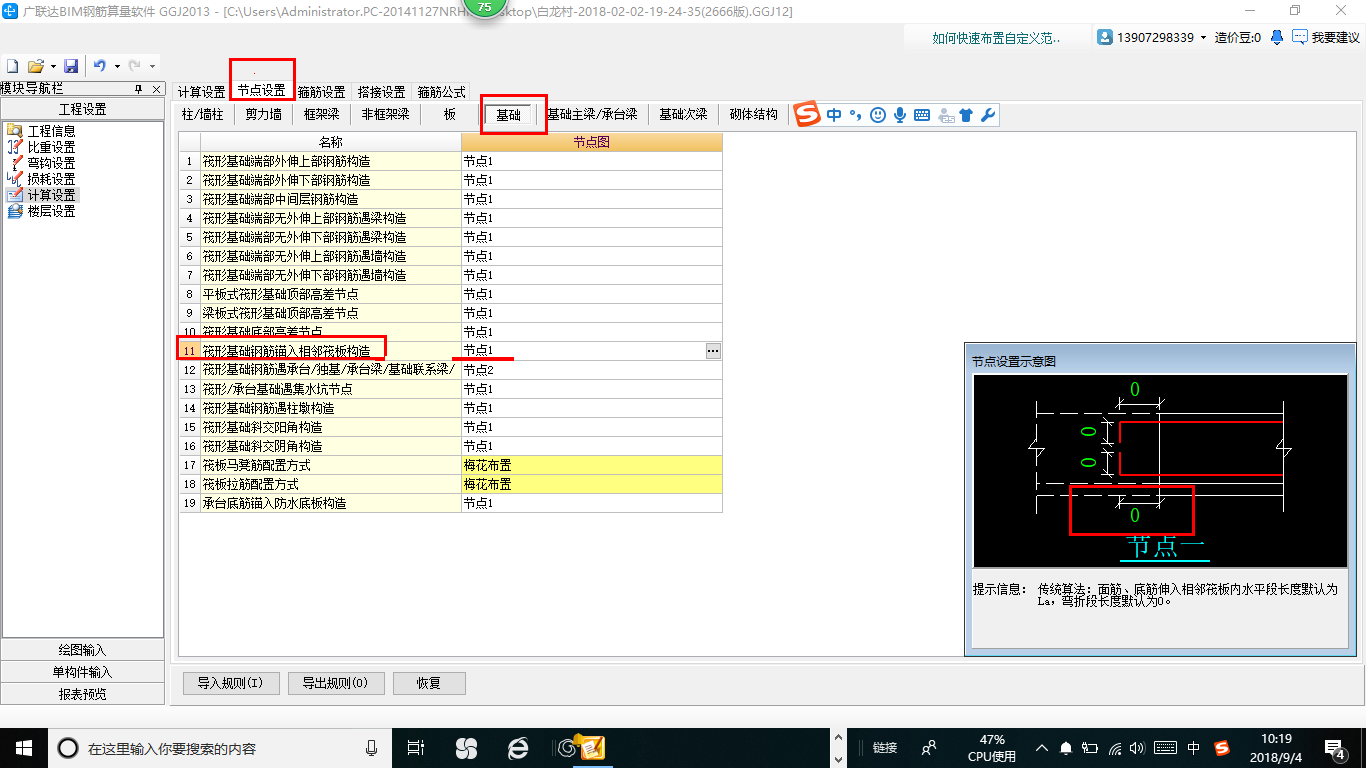Close the 模块导航栏 panel
The image size is (1366, 768).
(x=155, y=89)
